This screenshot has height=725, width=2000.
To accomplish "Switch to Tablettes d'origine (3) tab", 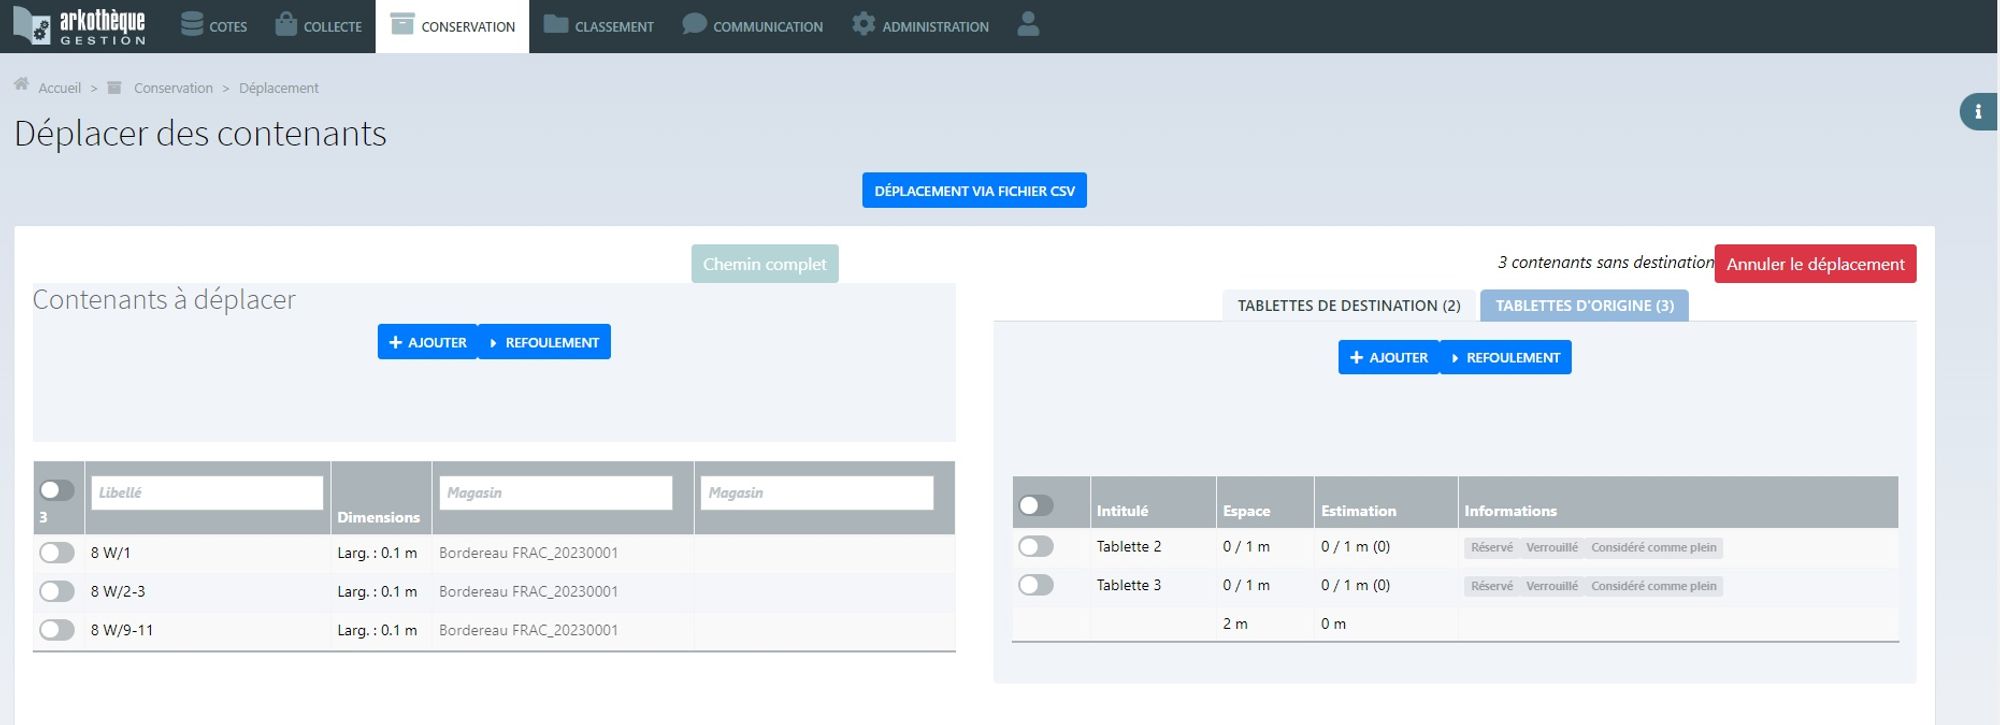I will [x=1584, y=306].
